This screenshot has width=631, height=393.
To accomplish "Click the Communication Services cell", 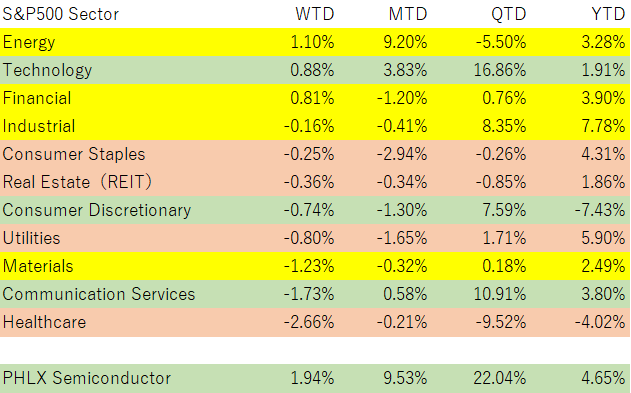I will tap(99, 294).
